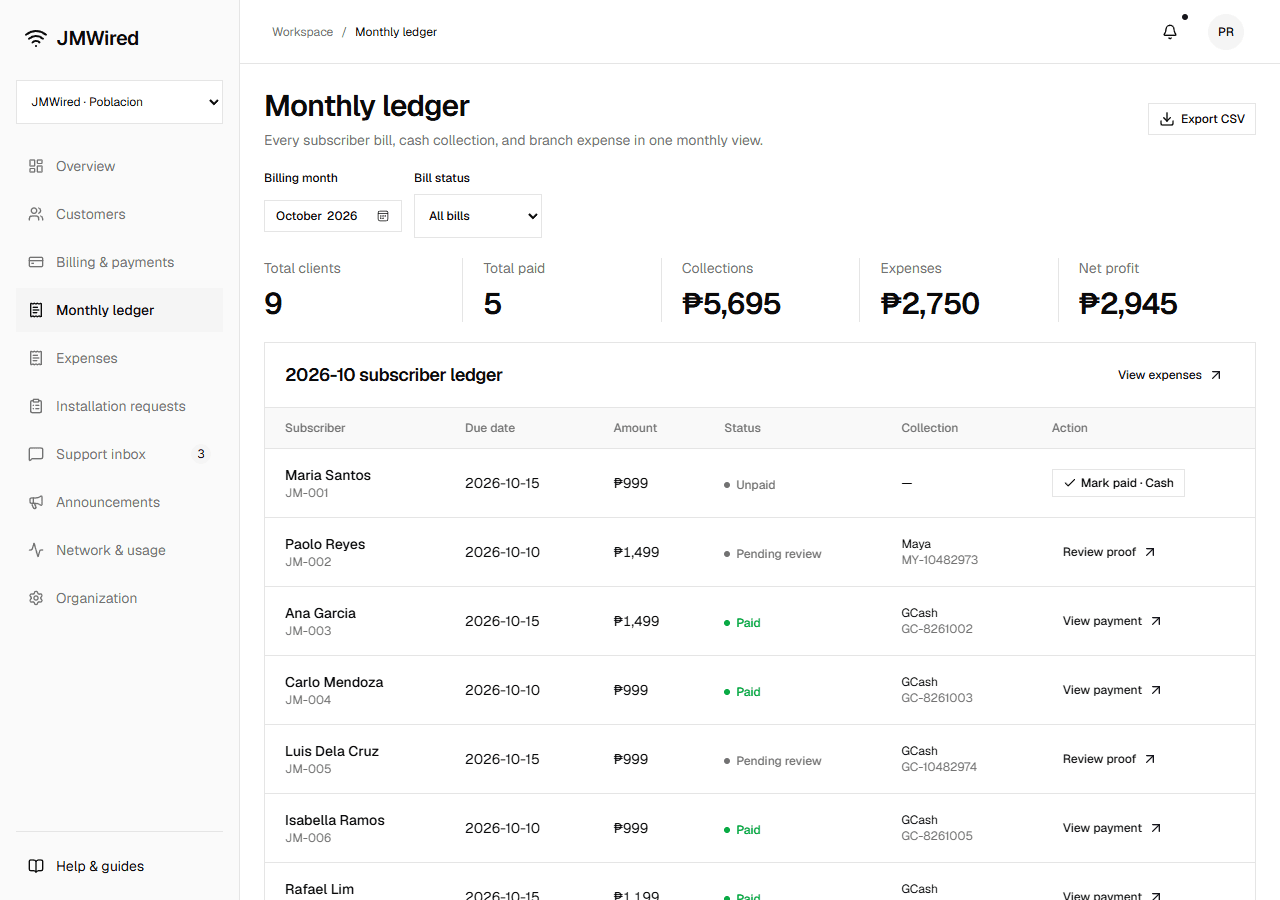1280x900 pixels.
Task: Open the JMWired · Poblacion branch selector
Action: pos(119,102)
